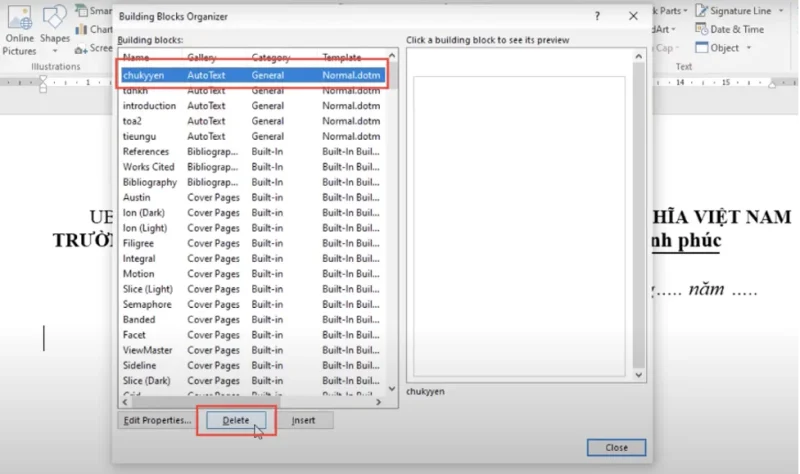800x474 pixels.
Task: Choose the Filigree cover page entry
Action: tap(139, 243)
